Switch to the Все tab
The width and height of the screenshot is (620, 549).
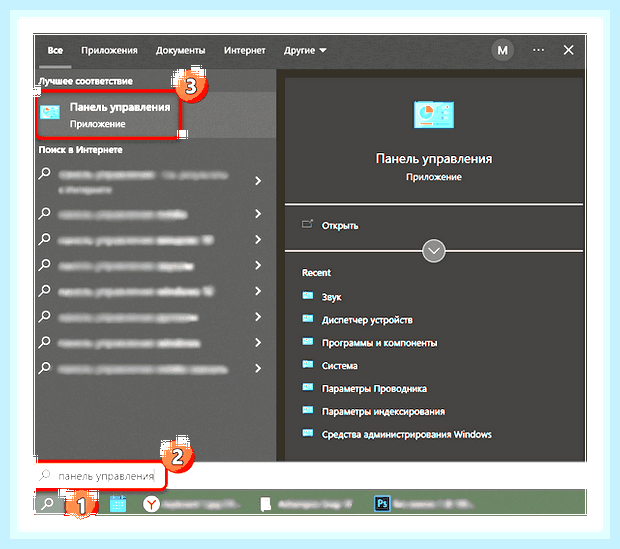pos(55,51)
